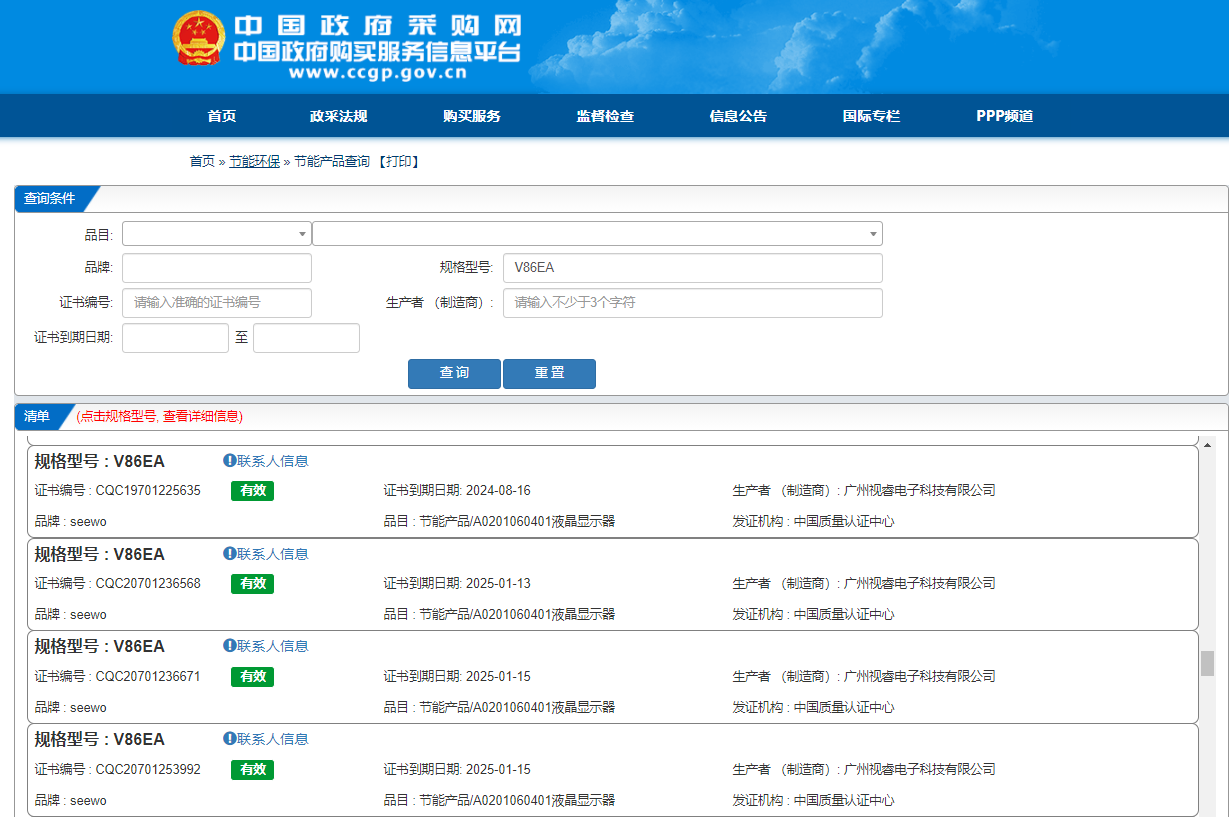
Task: Click 有效 badge for CQC20701253992
Action: (x=252, y=770)
